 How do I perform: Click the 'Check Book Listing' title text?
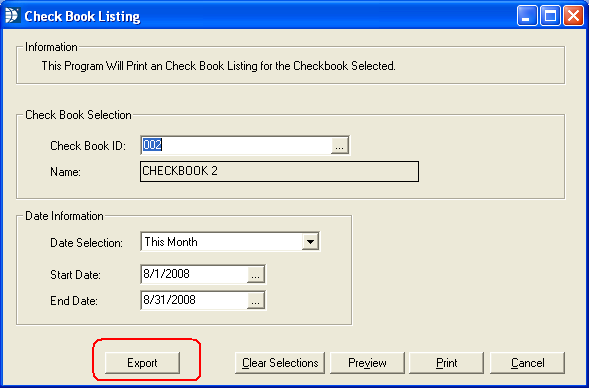coord(82,17)
